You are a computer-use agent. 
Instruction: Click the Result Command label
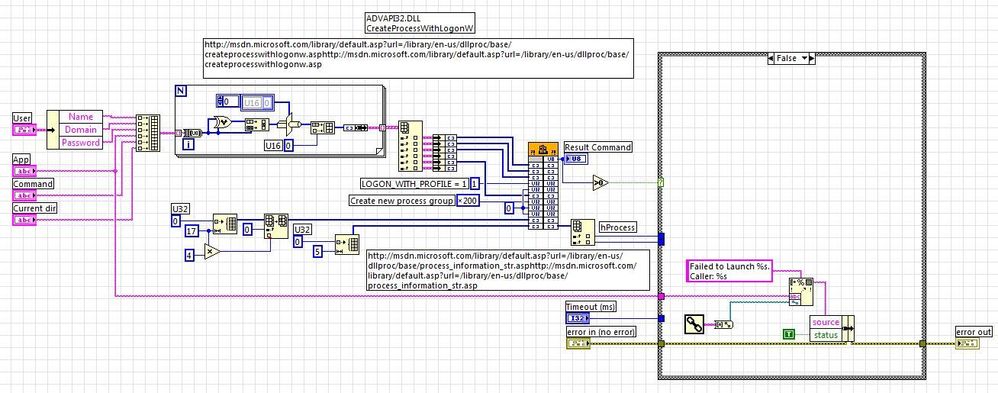pos(598,147)
